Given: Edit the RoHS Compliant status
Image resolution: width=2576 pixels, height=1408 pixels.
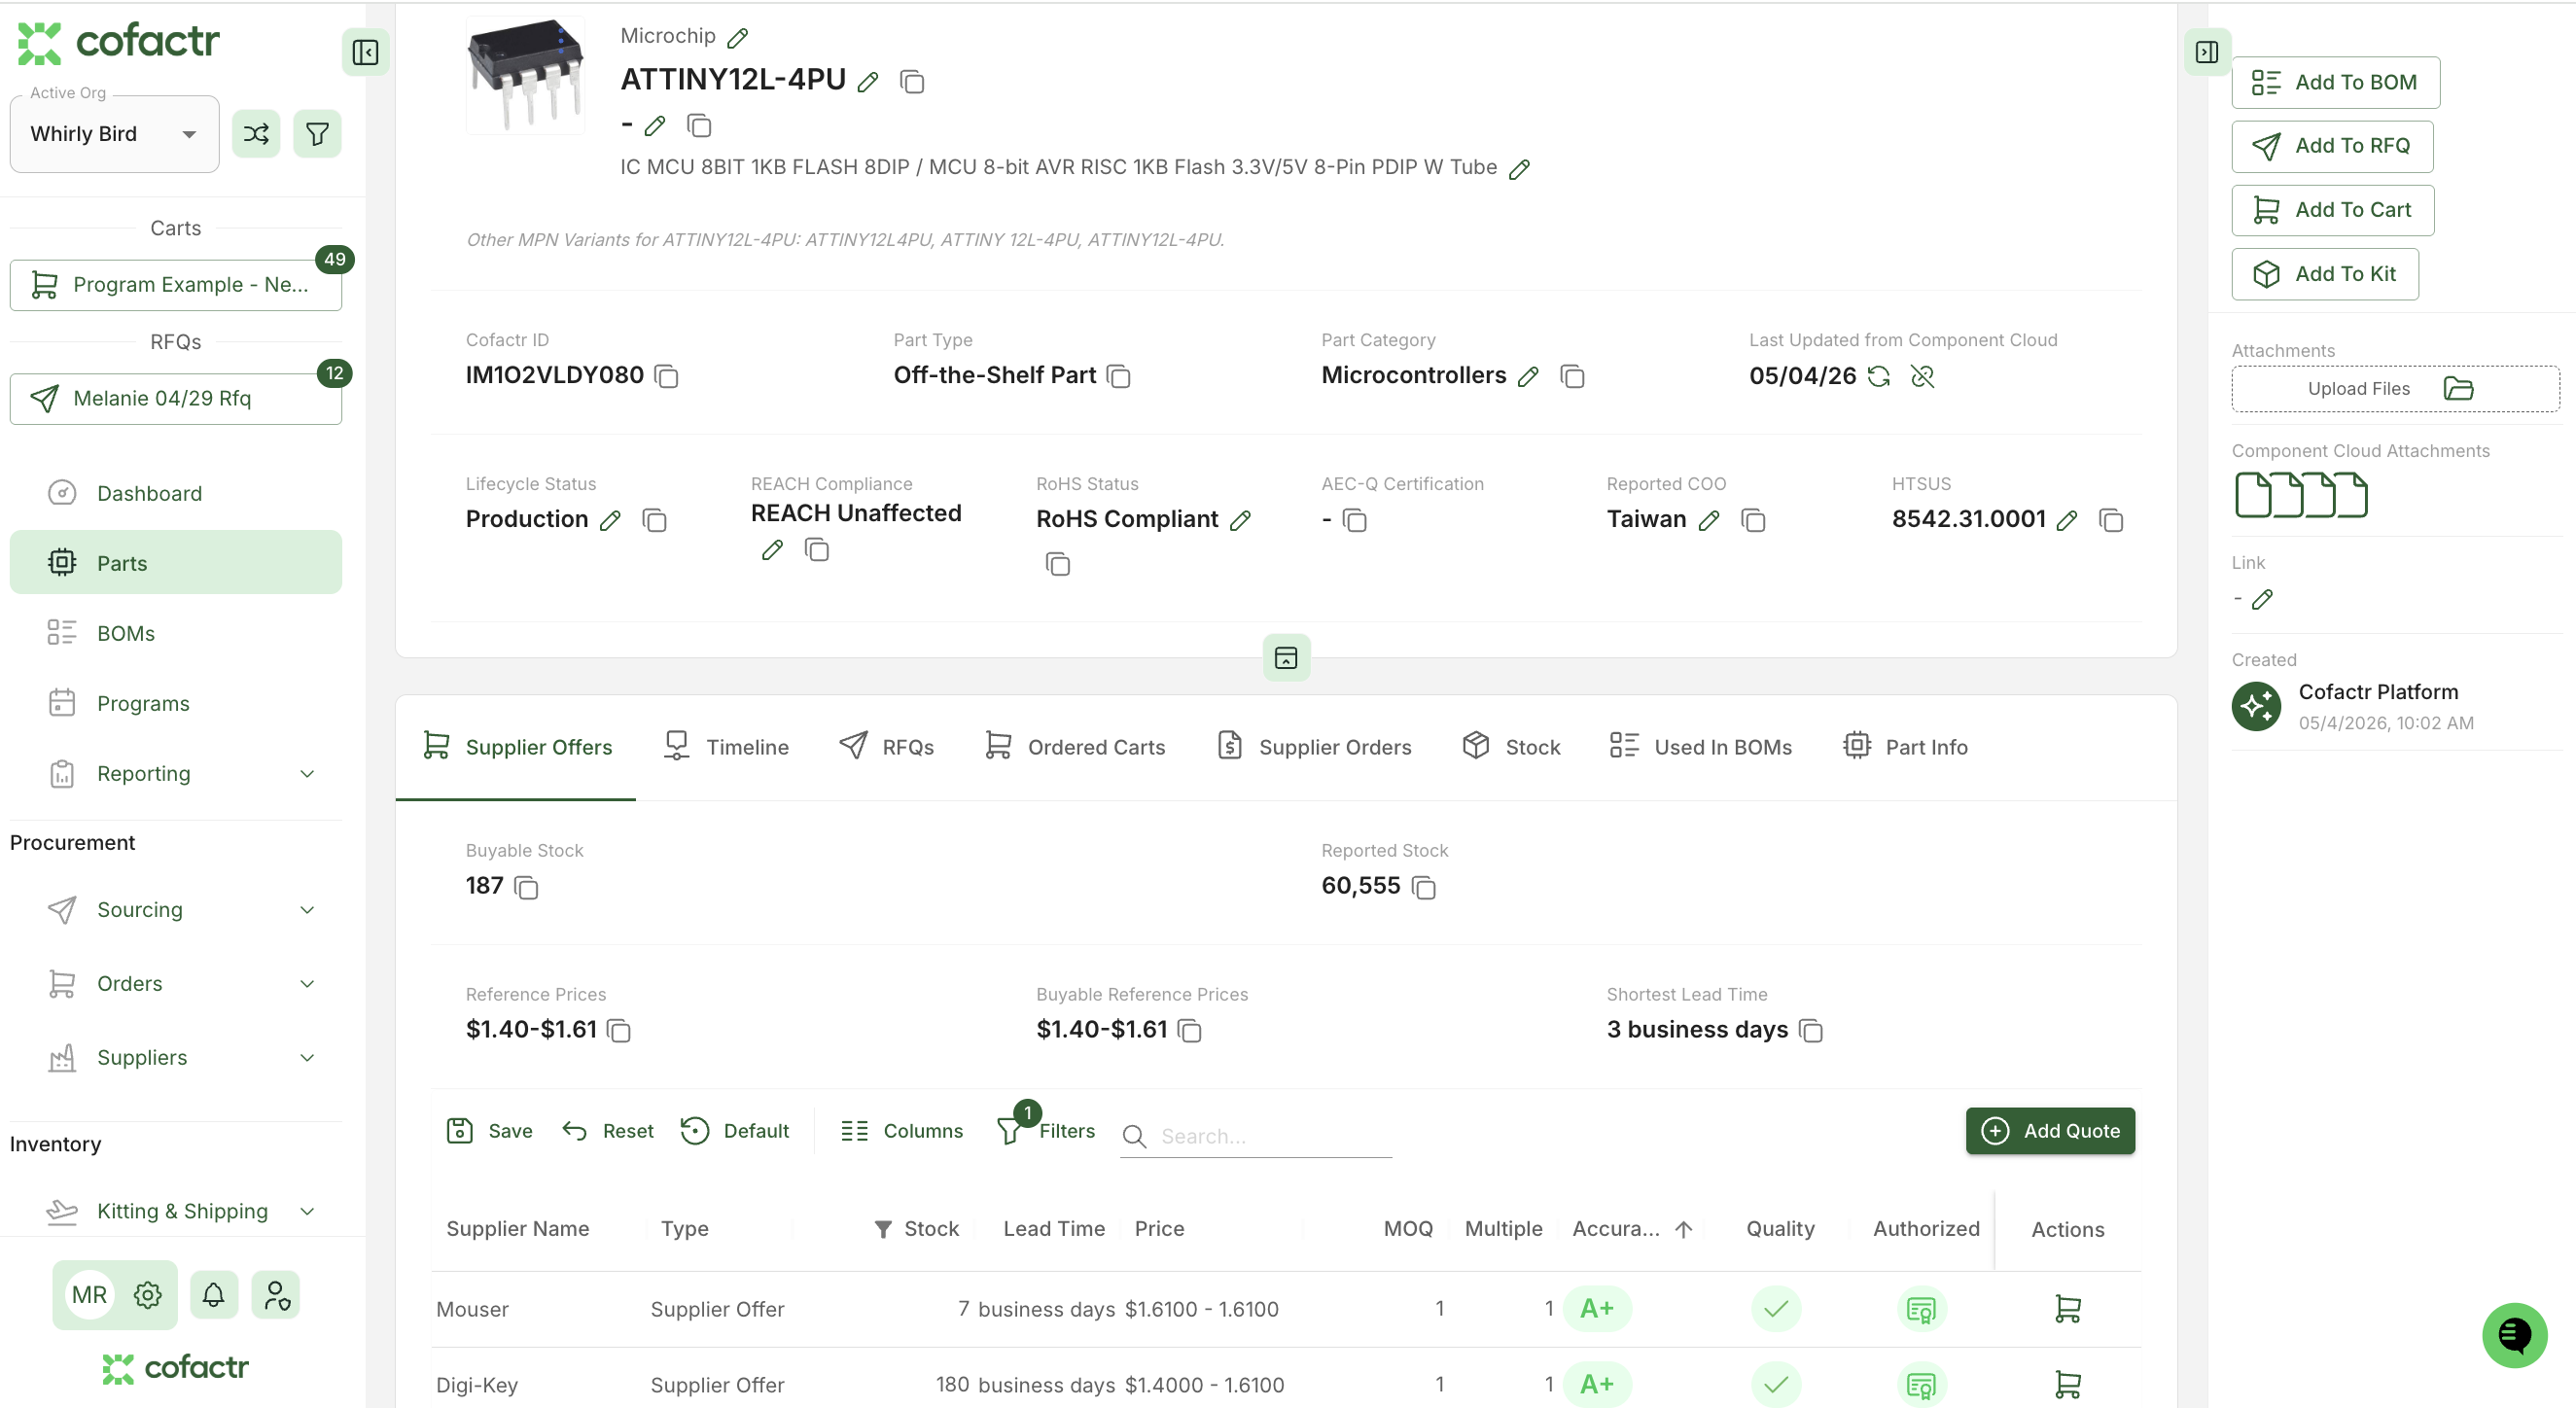Looking at the screenshot, I should point(1240,521).
